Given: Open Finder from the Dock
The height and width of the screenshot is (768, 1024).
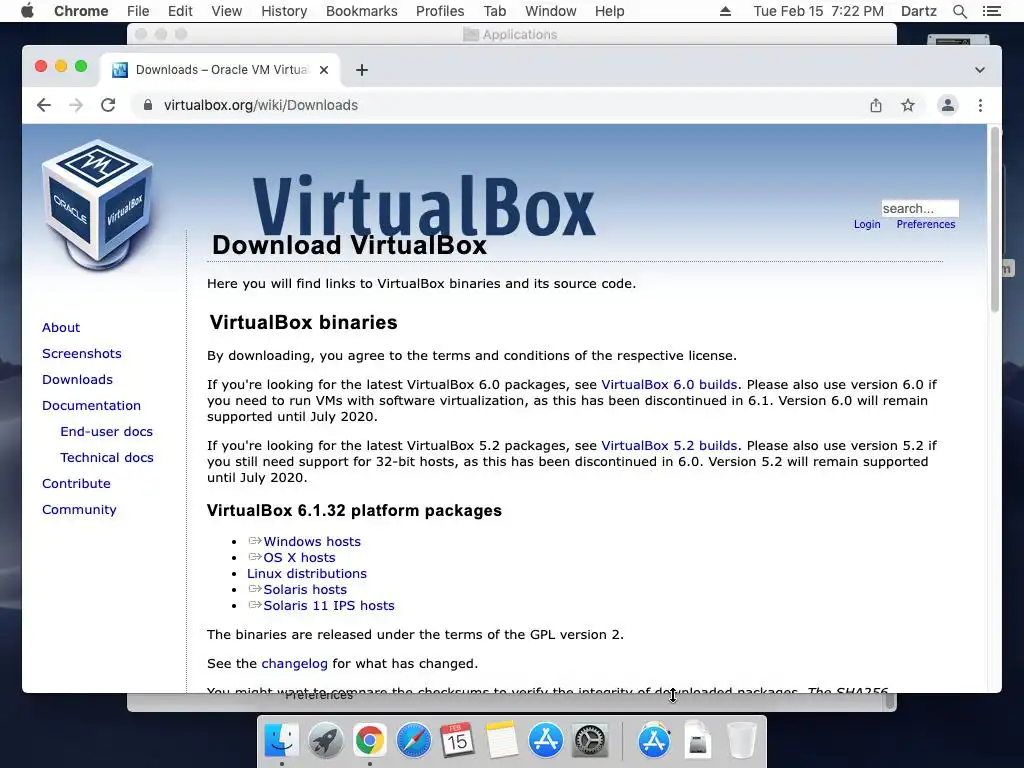Looking at the screenshot, I should [x=281, y=740].
